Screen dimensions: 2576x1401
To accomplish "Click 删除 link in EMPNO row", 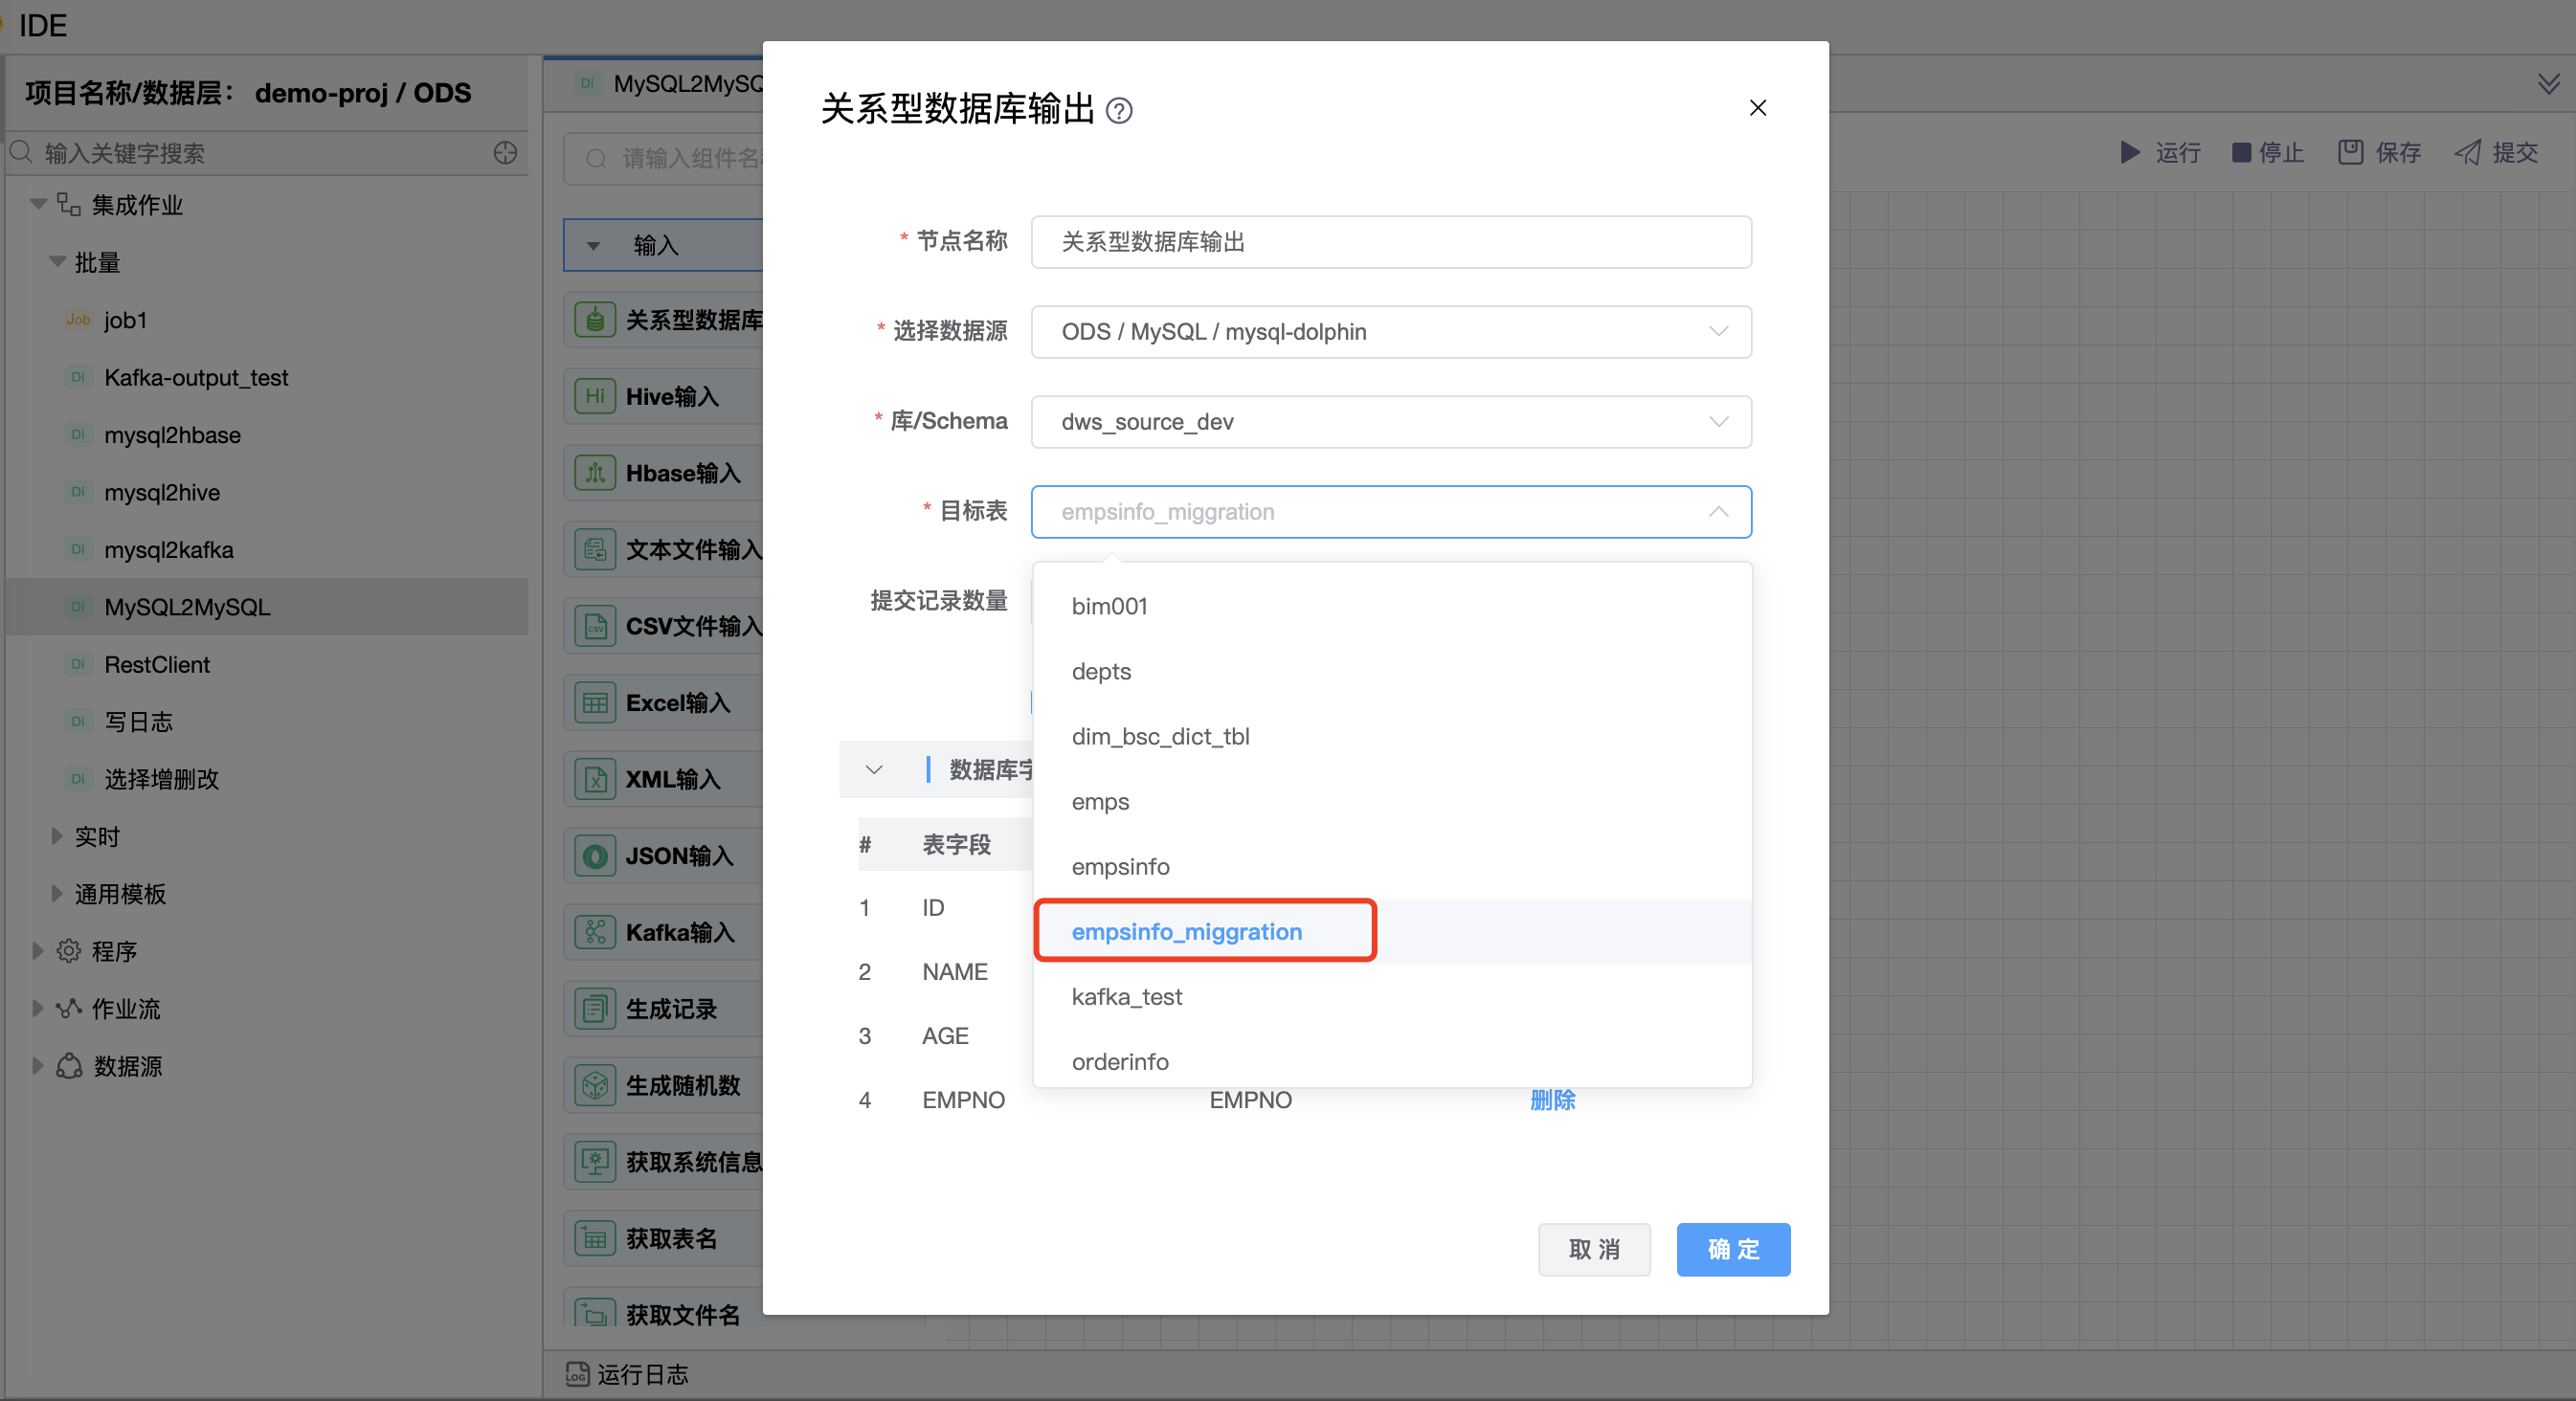I will (x=1552, y=1100).
